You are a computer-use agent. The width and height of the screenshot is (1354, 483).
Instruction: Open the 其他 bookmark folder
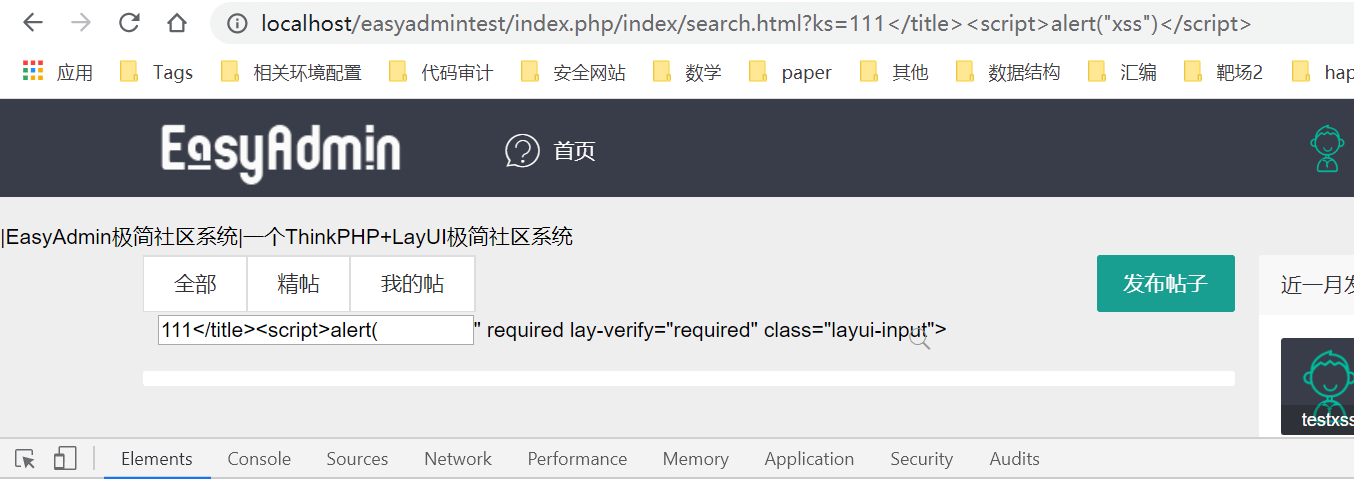893,72
